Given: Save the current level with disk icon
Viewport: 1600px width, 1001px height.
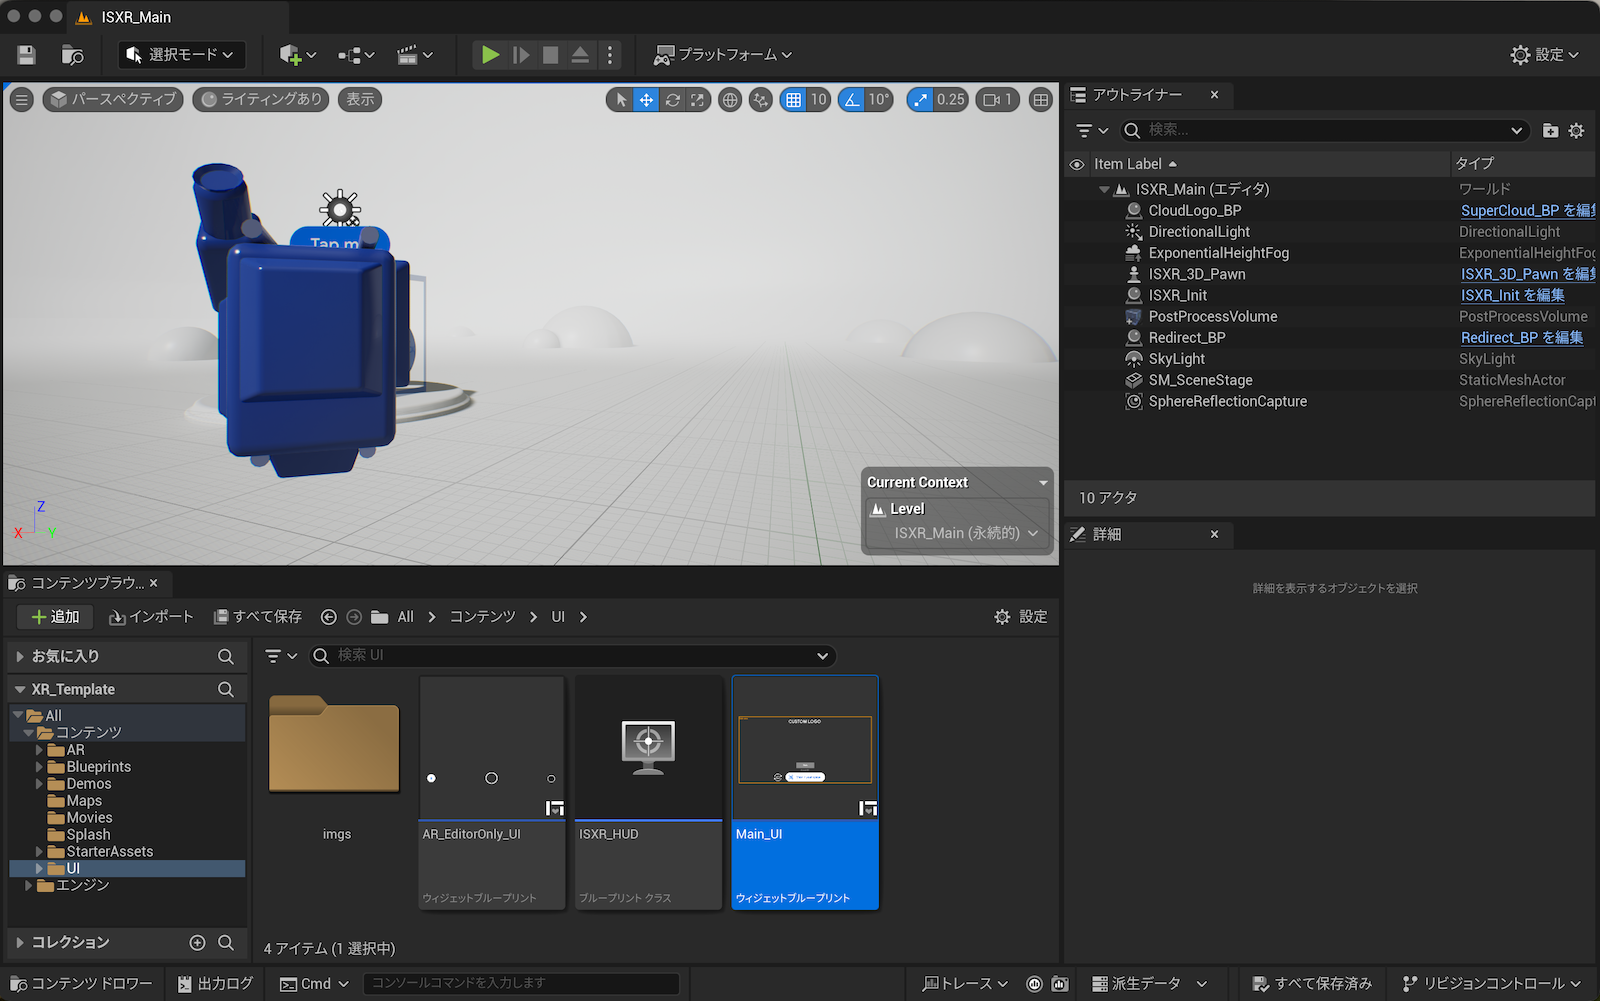Looking at the screenshot, I should tap(27, 55).
